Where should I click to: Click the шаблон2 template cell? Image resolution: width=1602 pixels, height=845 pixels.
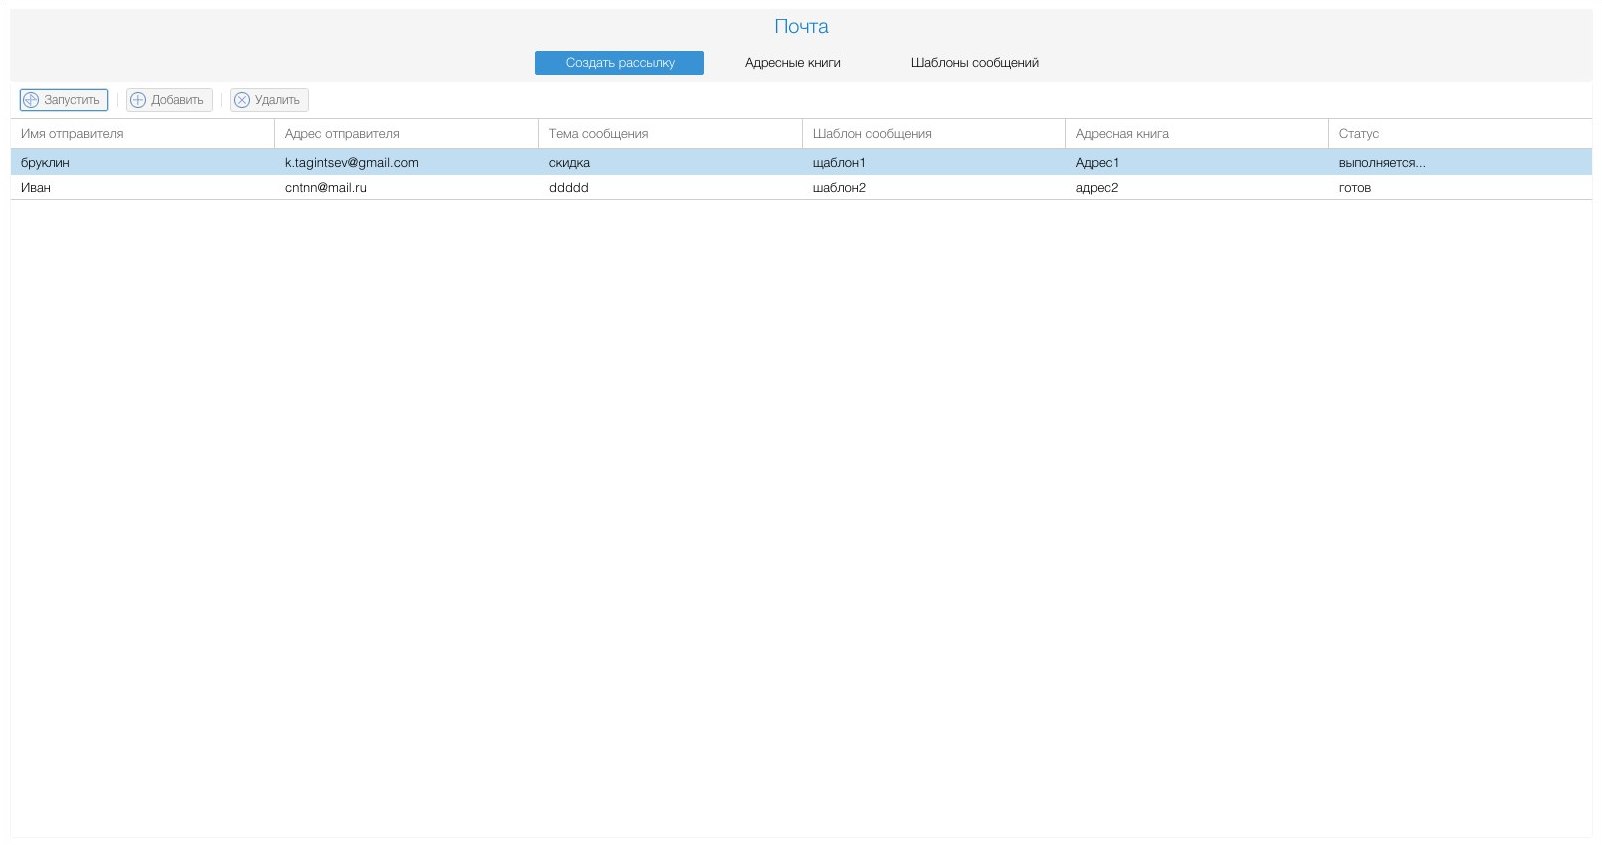point(839,188)
